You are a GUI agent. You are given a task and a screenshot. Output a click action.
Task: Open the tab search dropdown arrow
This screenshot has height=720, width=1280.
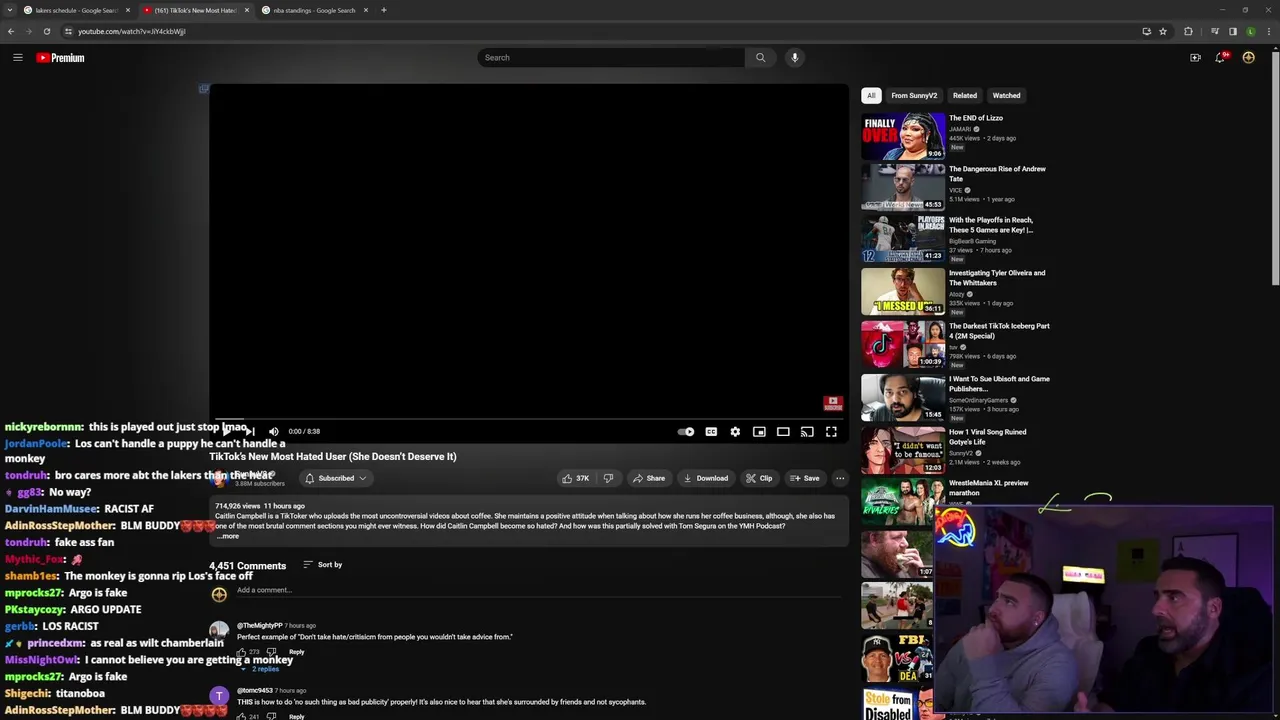pyautogui.click(x=9, y=10)
